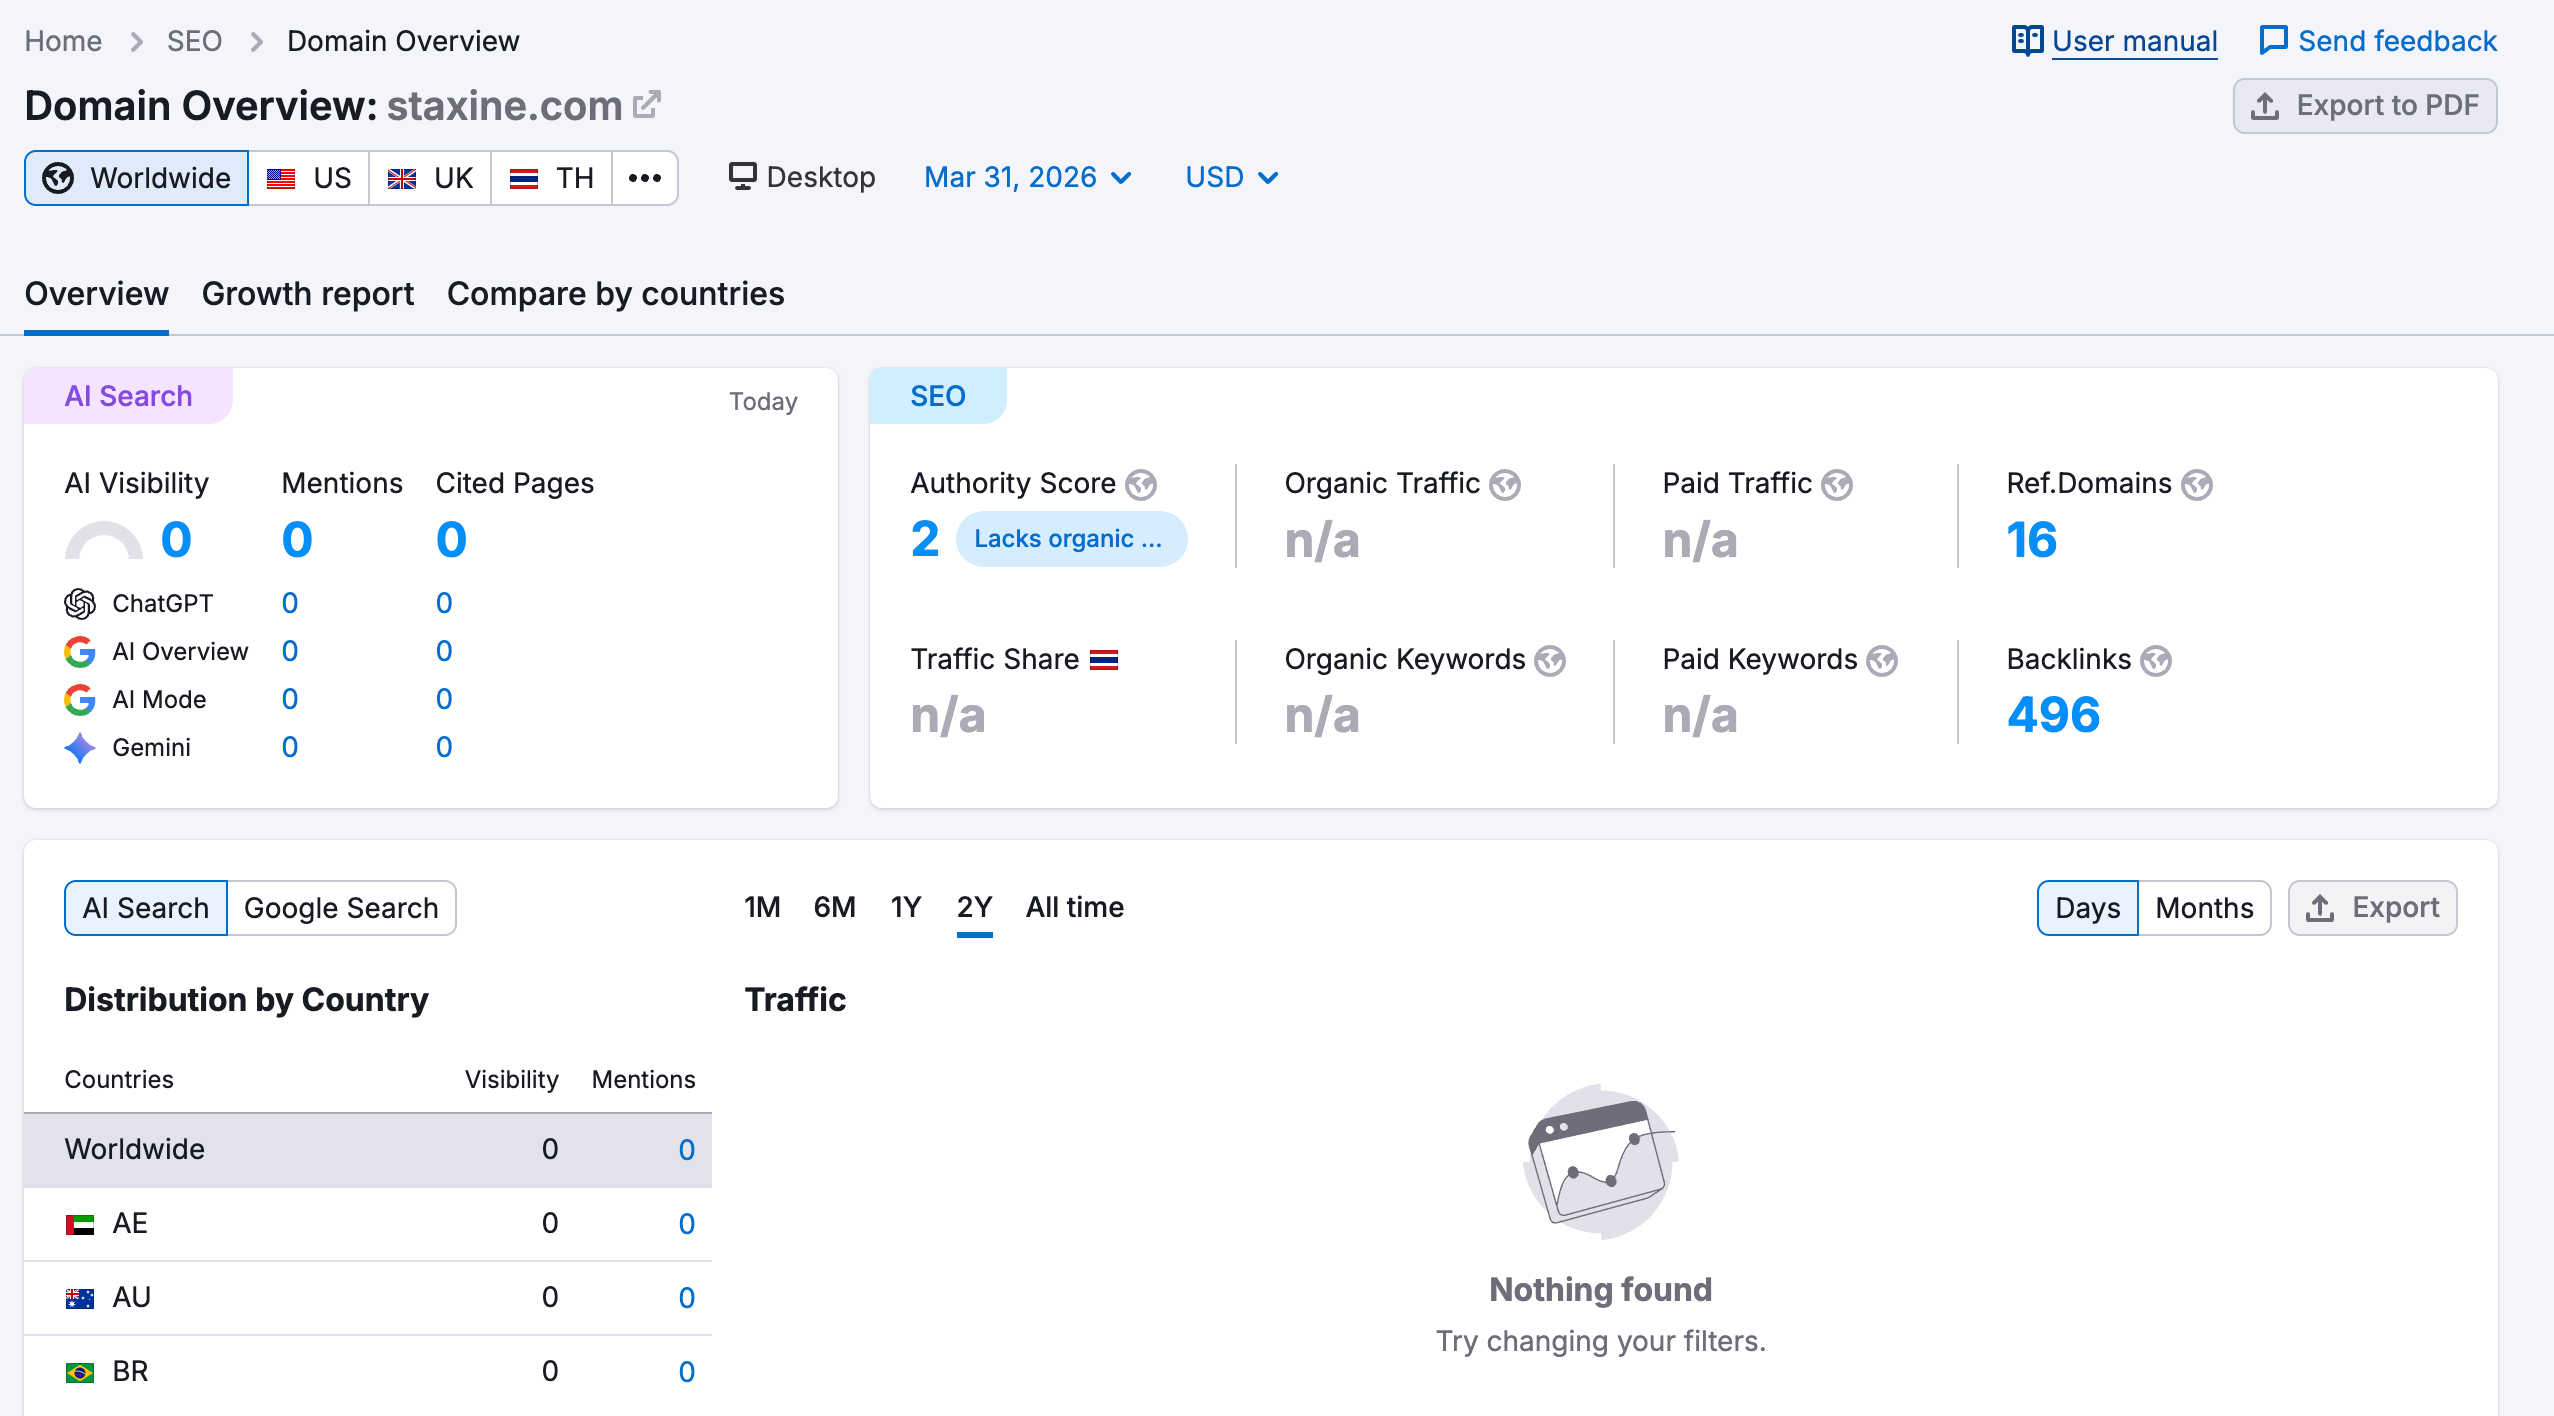The width and height of the screenshot is (2554, 1416).
Task: Click the globe icon beside Backlinks
Action: tap(2156, 661)
